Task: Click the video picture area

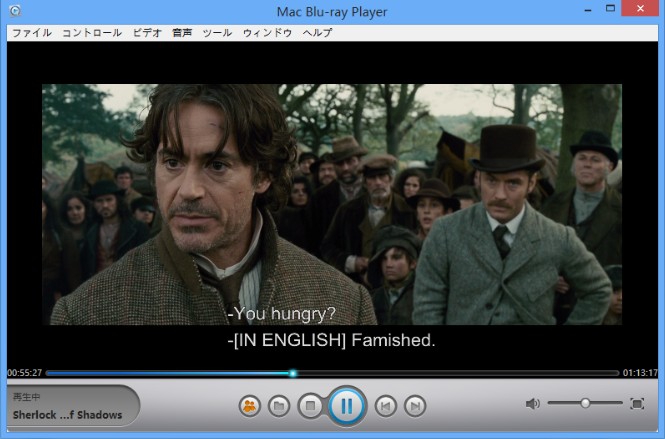Action: point(332,200)
